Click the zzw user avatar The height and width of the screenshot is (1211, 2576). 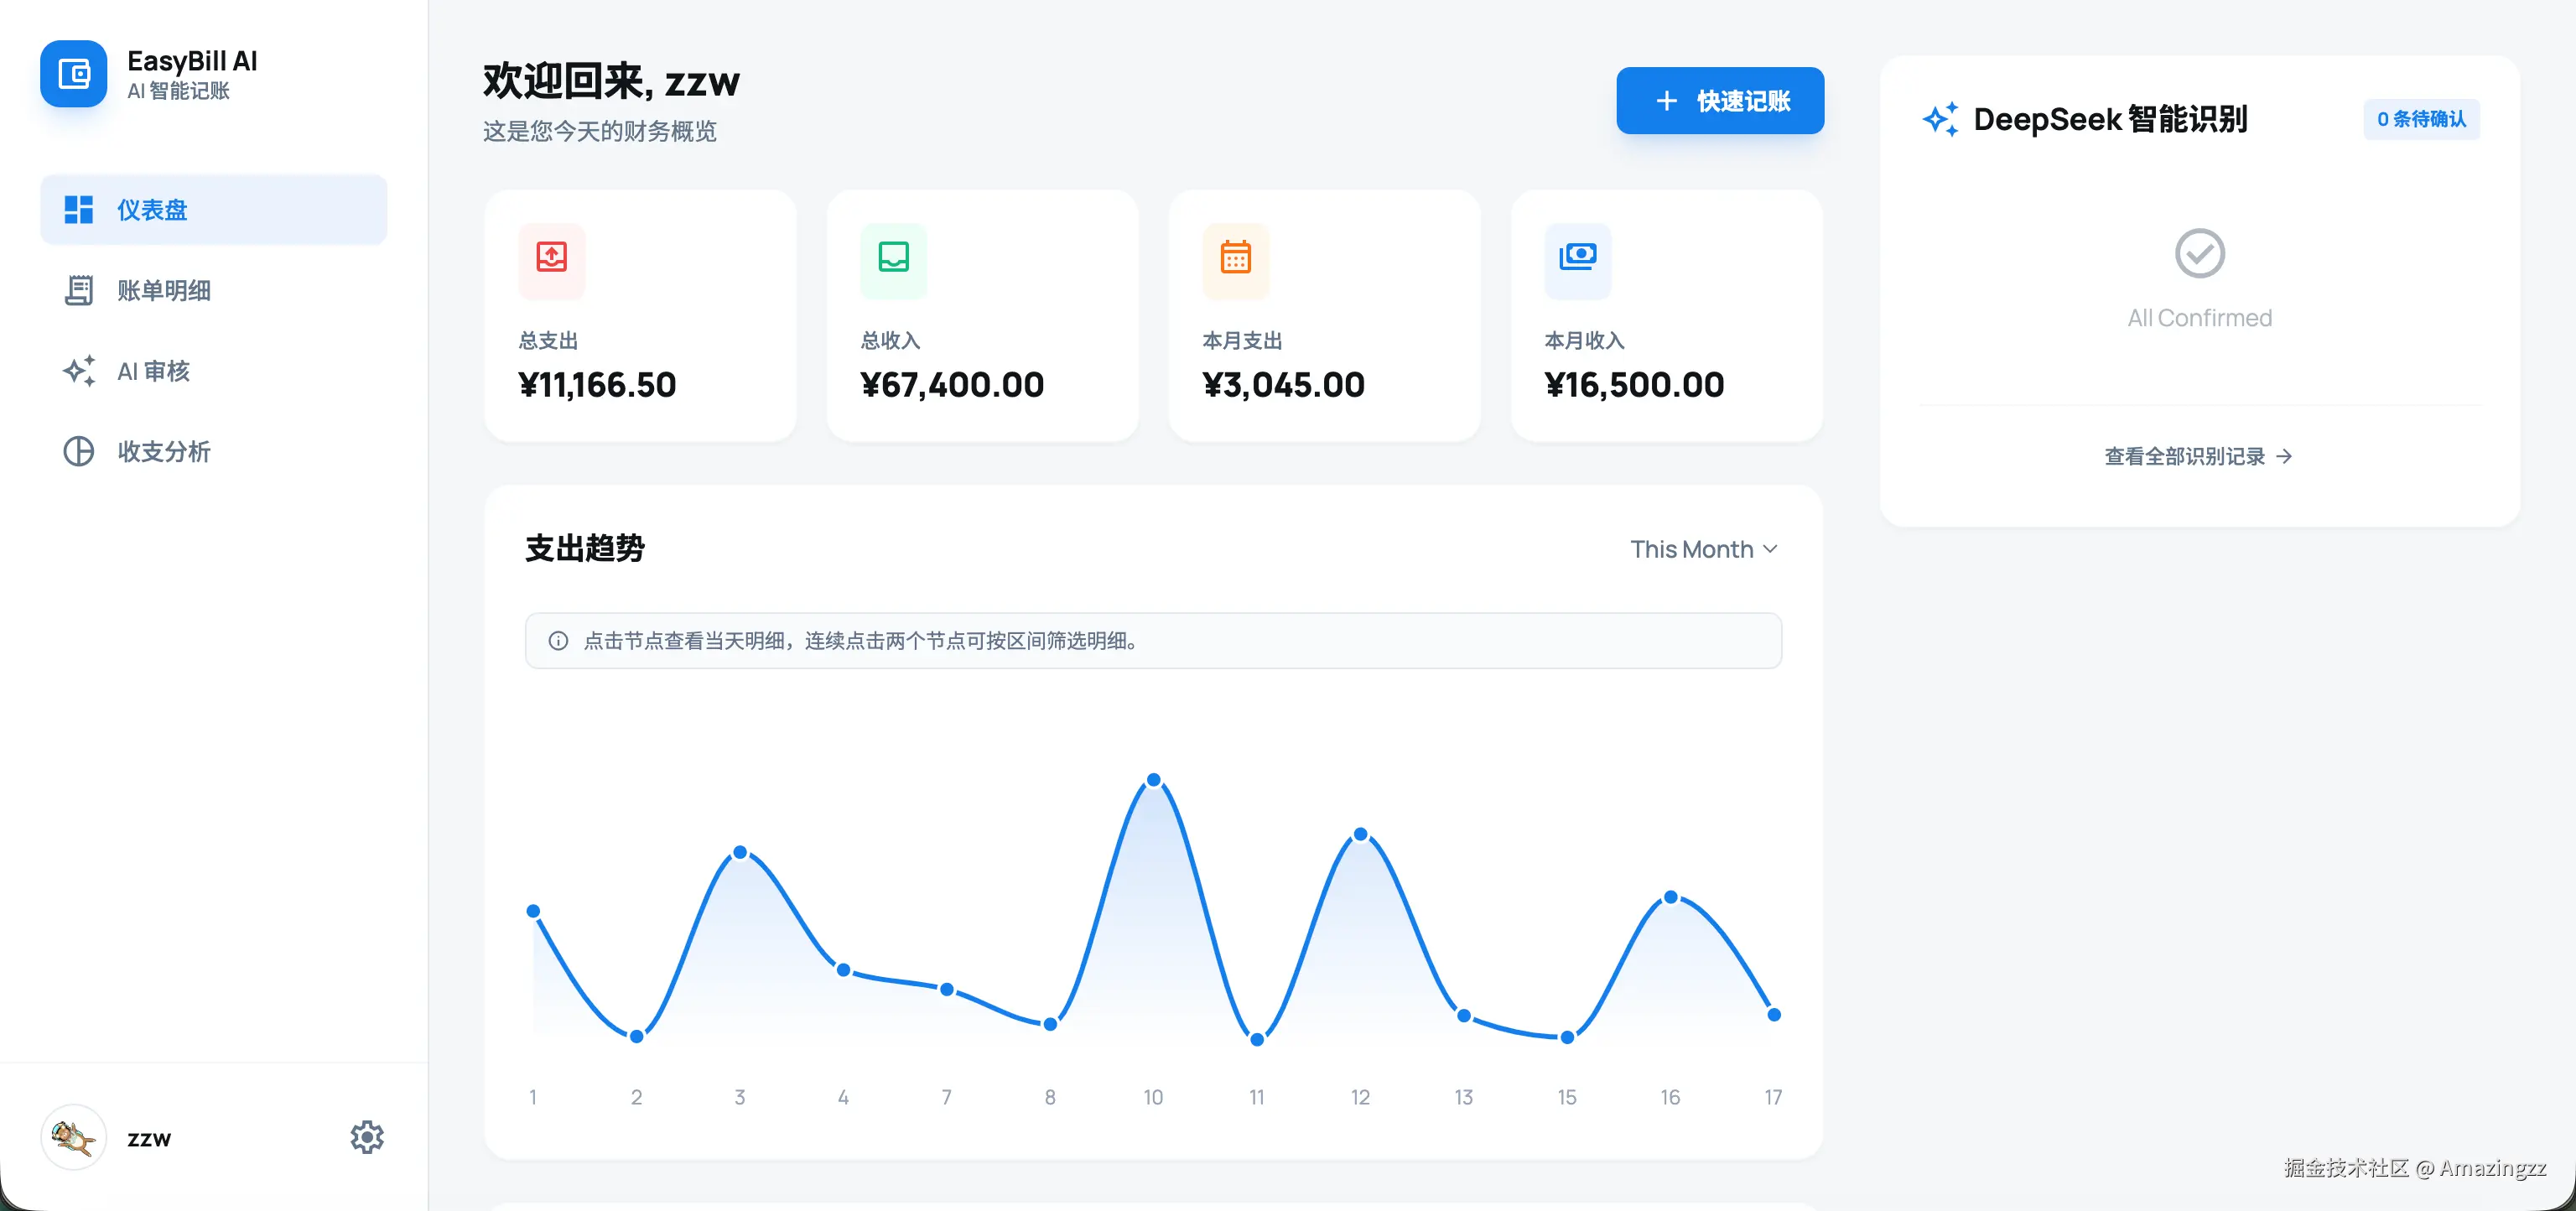(x=74, y=1137)
